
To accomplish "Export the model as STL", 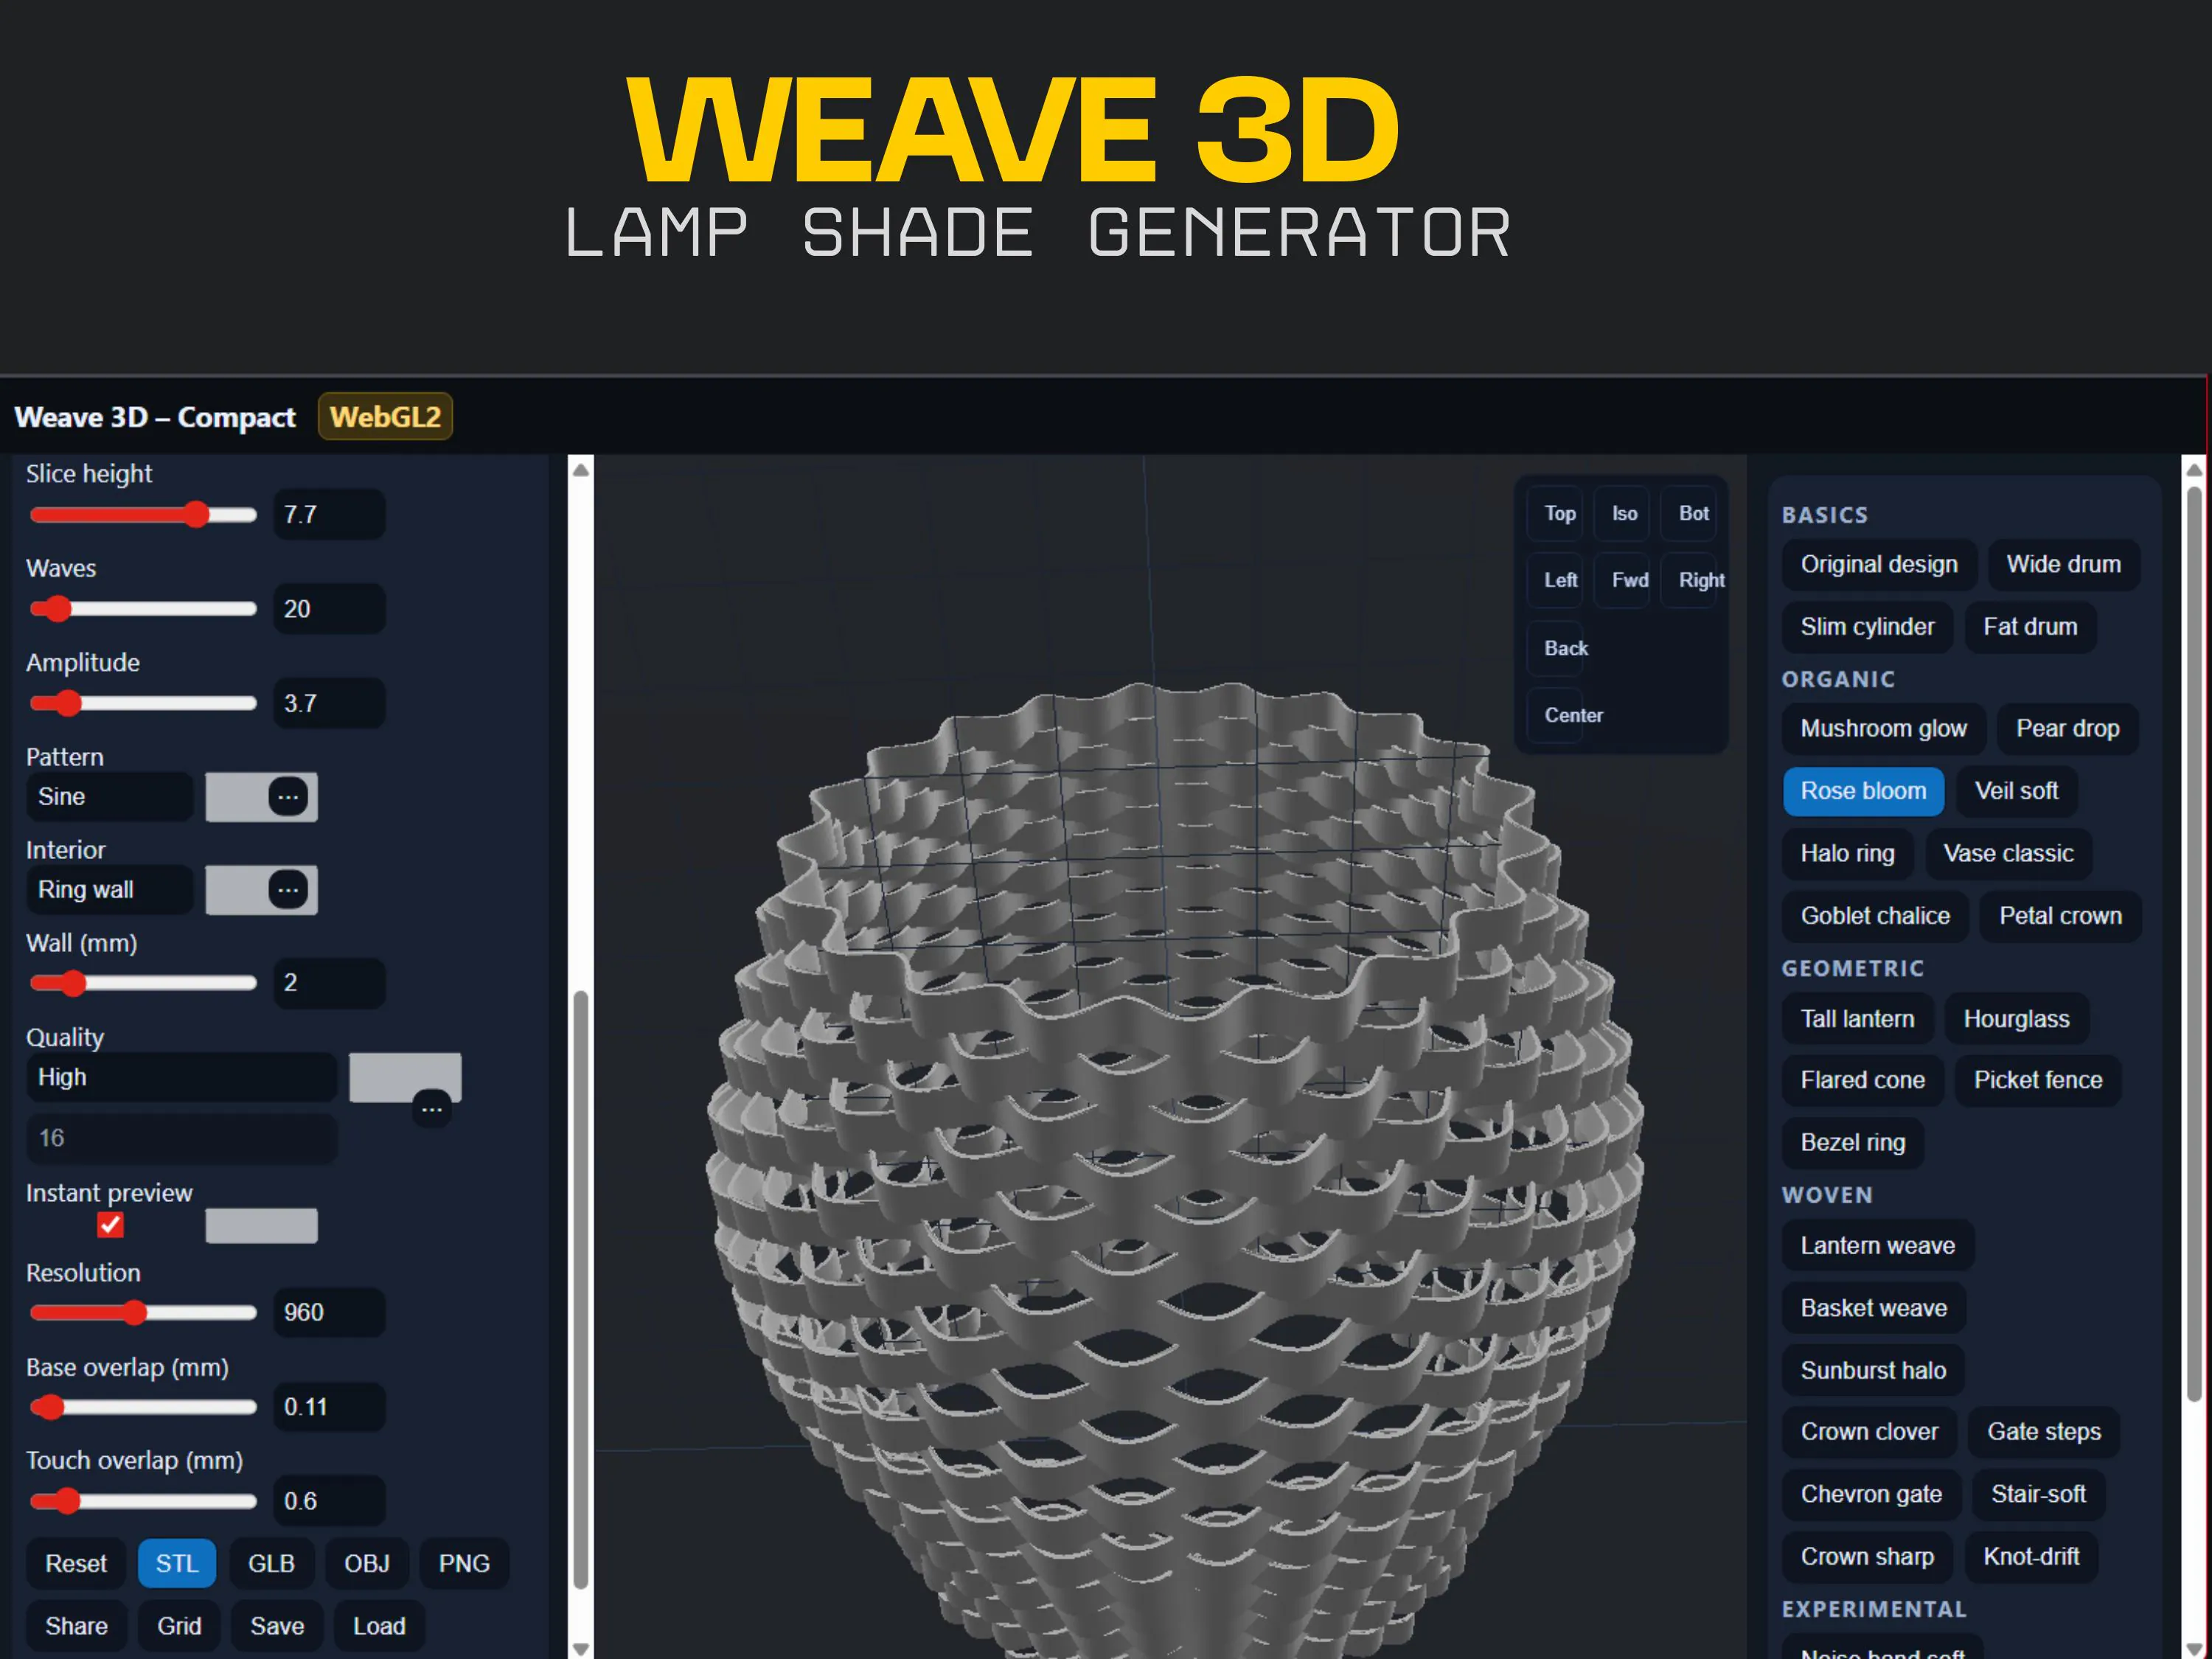I will click(x=177, y=1563).
